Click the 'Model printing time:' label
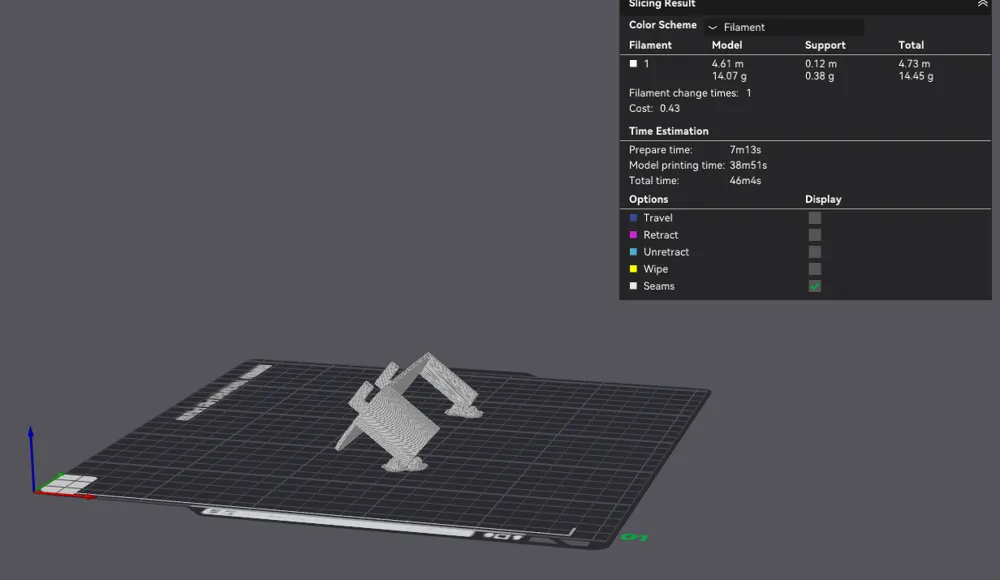The height and width of the screenshot is (580, 1000). coord(677,165)
